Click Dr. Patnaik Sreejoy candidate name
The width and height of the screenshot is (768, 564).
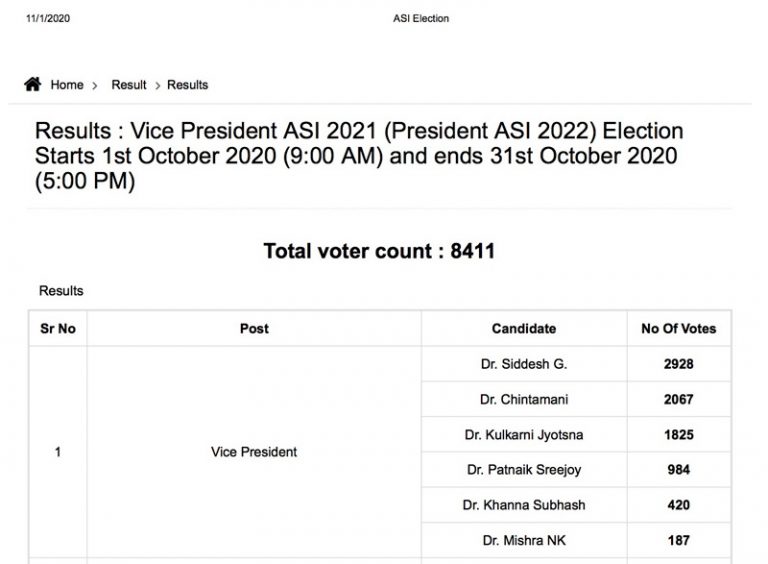(x=523, y=470)
